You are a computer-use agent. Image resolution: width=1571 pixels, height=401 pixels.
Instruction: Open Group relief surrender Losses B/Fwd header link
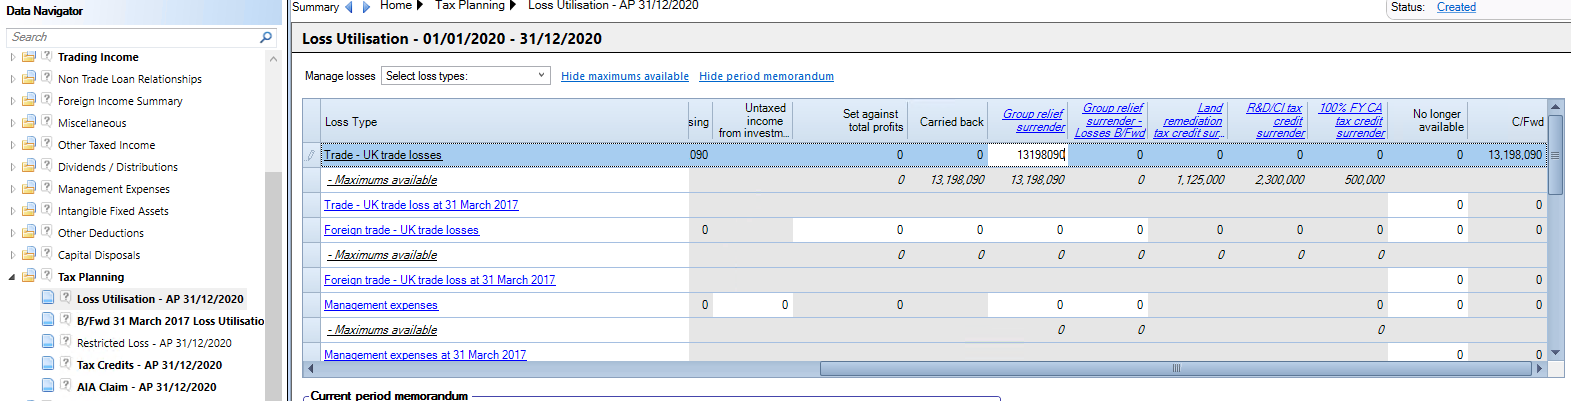click(1110, 121)
